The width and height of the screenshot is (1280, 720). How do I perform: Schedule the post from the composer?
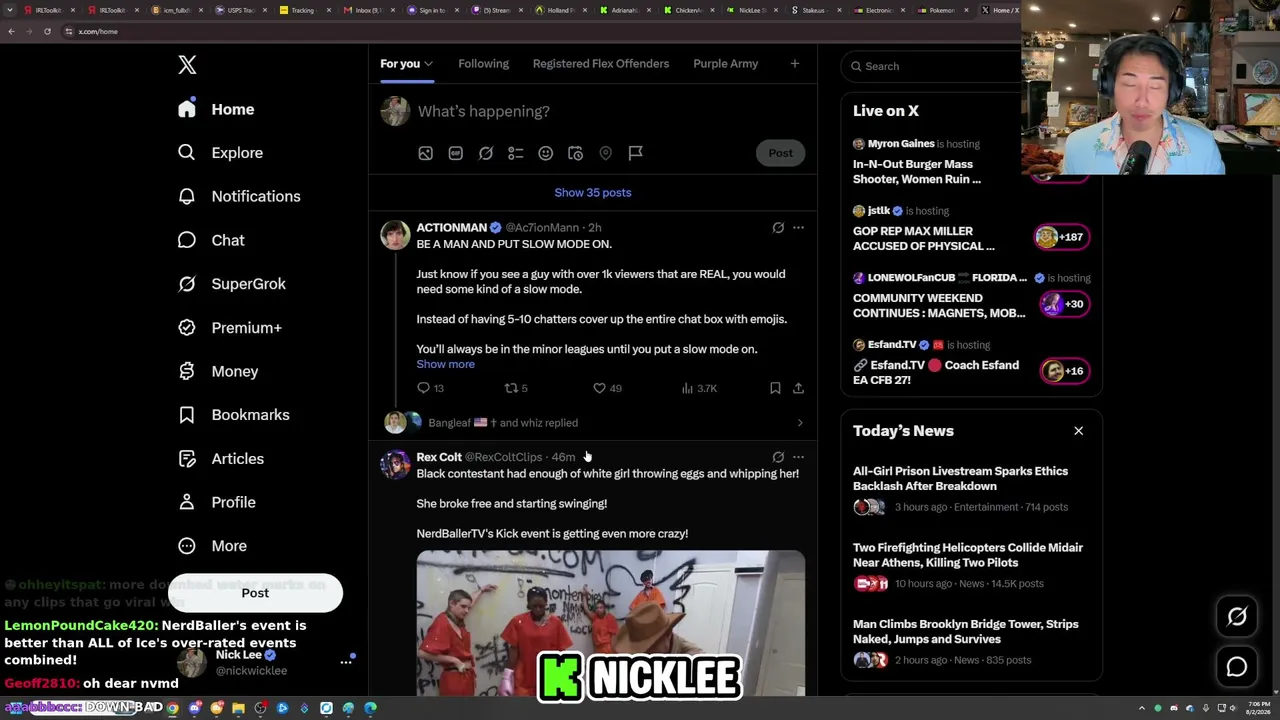click(575, 153)
